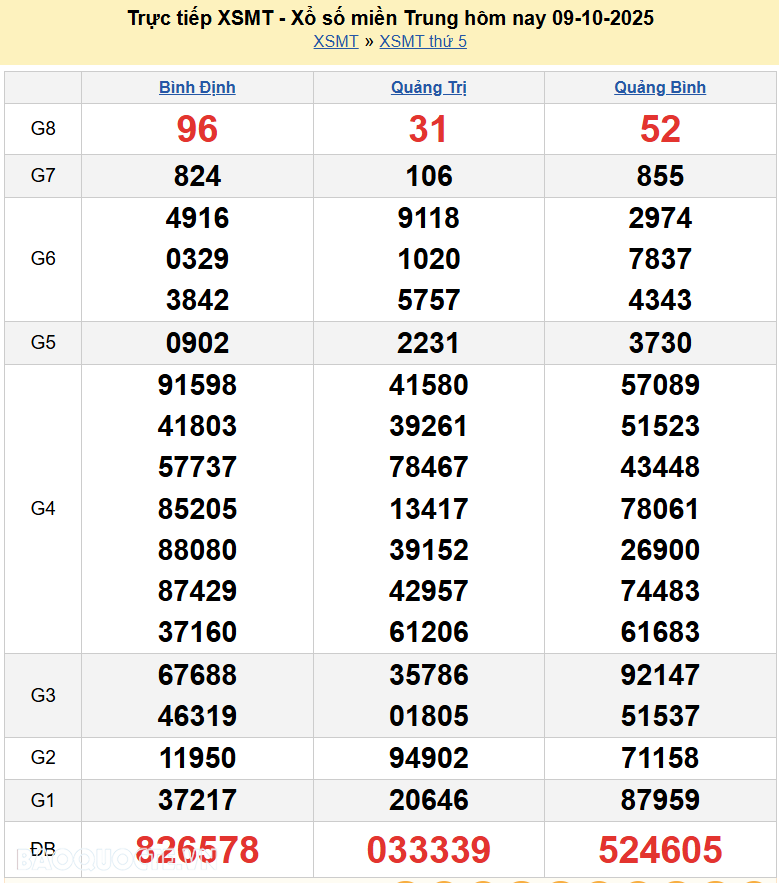Open the Quảng Trị column header link

pyautogui.click(x=429, y=87)
